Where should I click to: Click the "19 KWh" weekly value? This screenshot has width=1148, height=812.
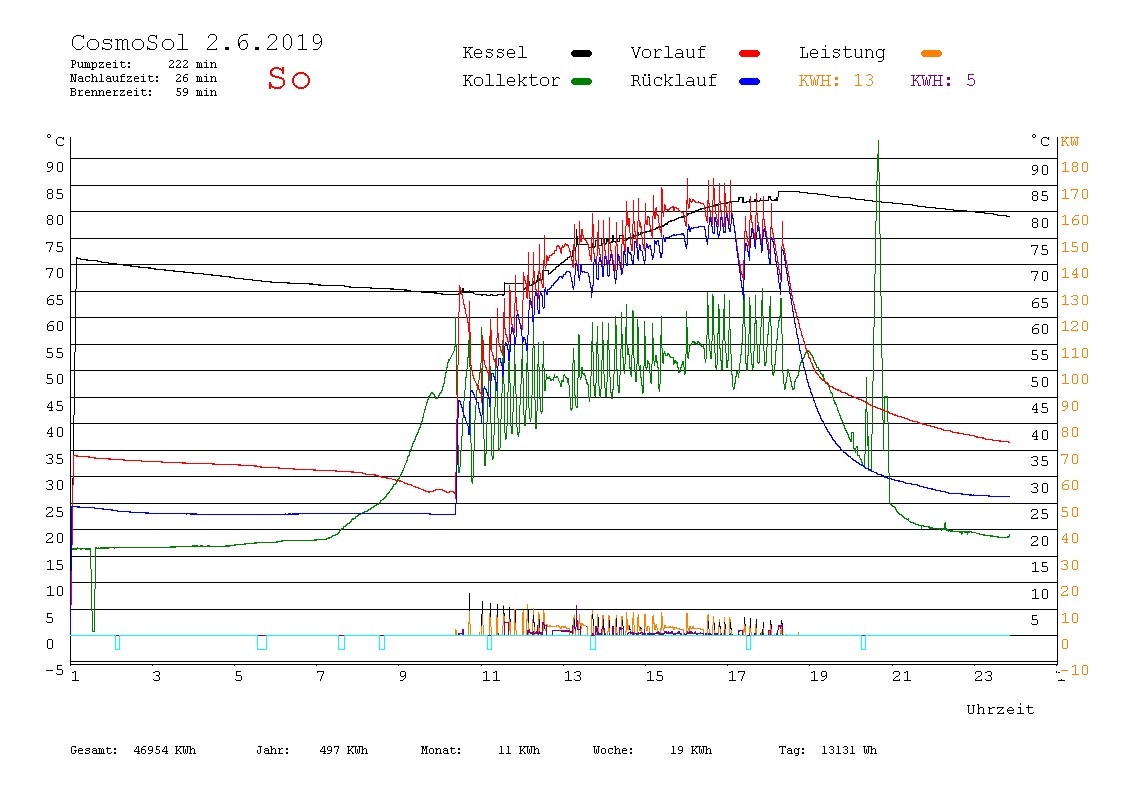point(691,750)
